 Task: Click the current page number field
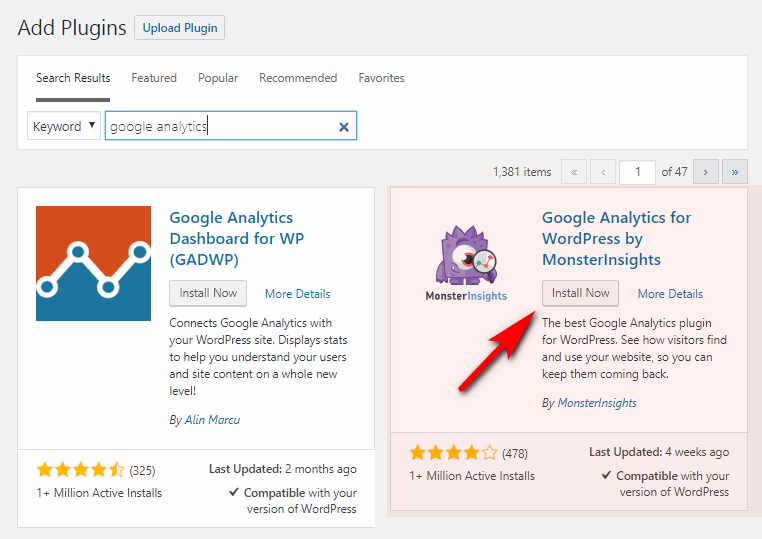pyautogui.click(x=638, y=172)
